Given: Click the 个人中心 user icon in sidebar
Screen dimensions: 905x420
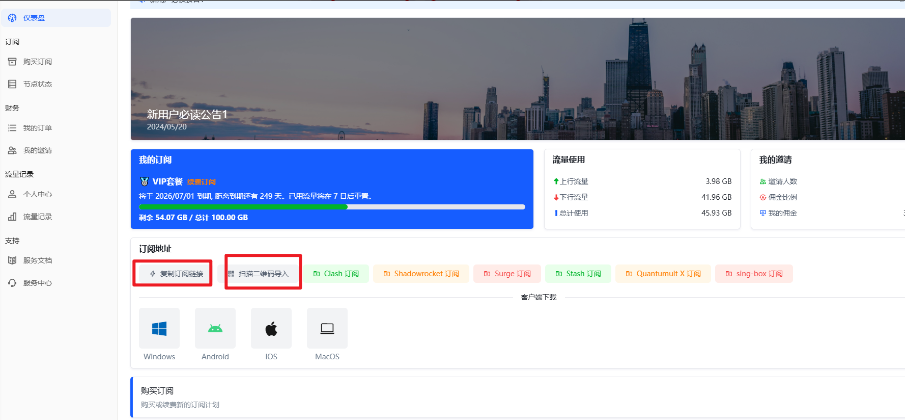Looking at the screenshot, I should (12, 194).
